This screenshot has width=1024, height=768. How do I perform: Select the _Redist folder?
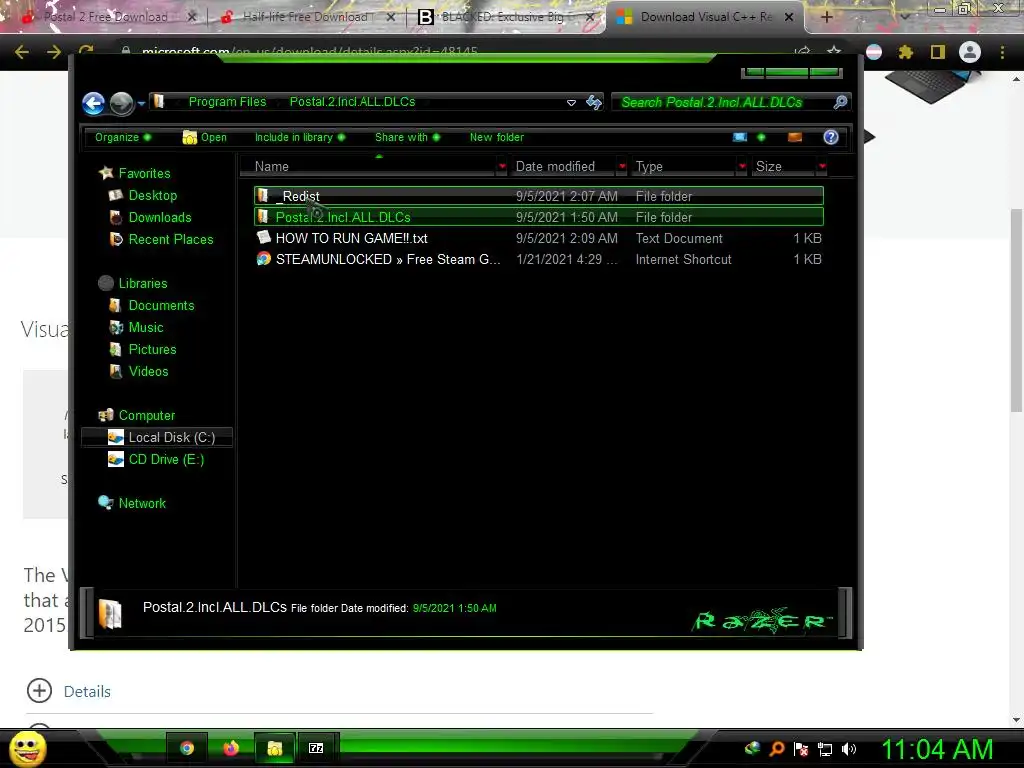point(539,196)
